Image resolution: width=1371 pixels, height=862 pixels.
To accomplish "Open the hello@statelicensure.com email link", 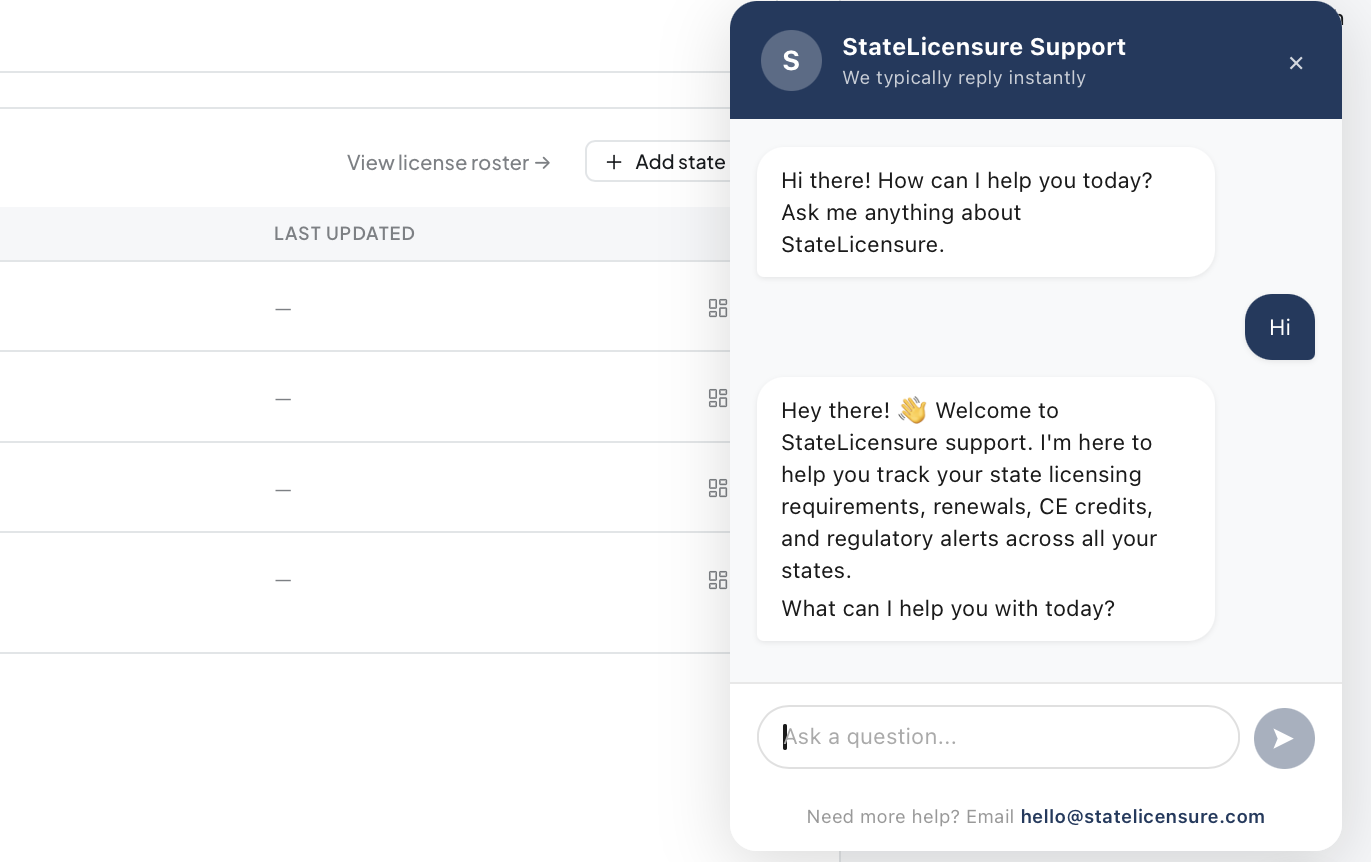I will [x=1142, y=817].
